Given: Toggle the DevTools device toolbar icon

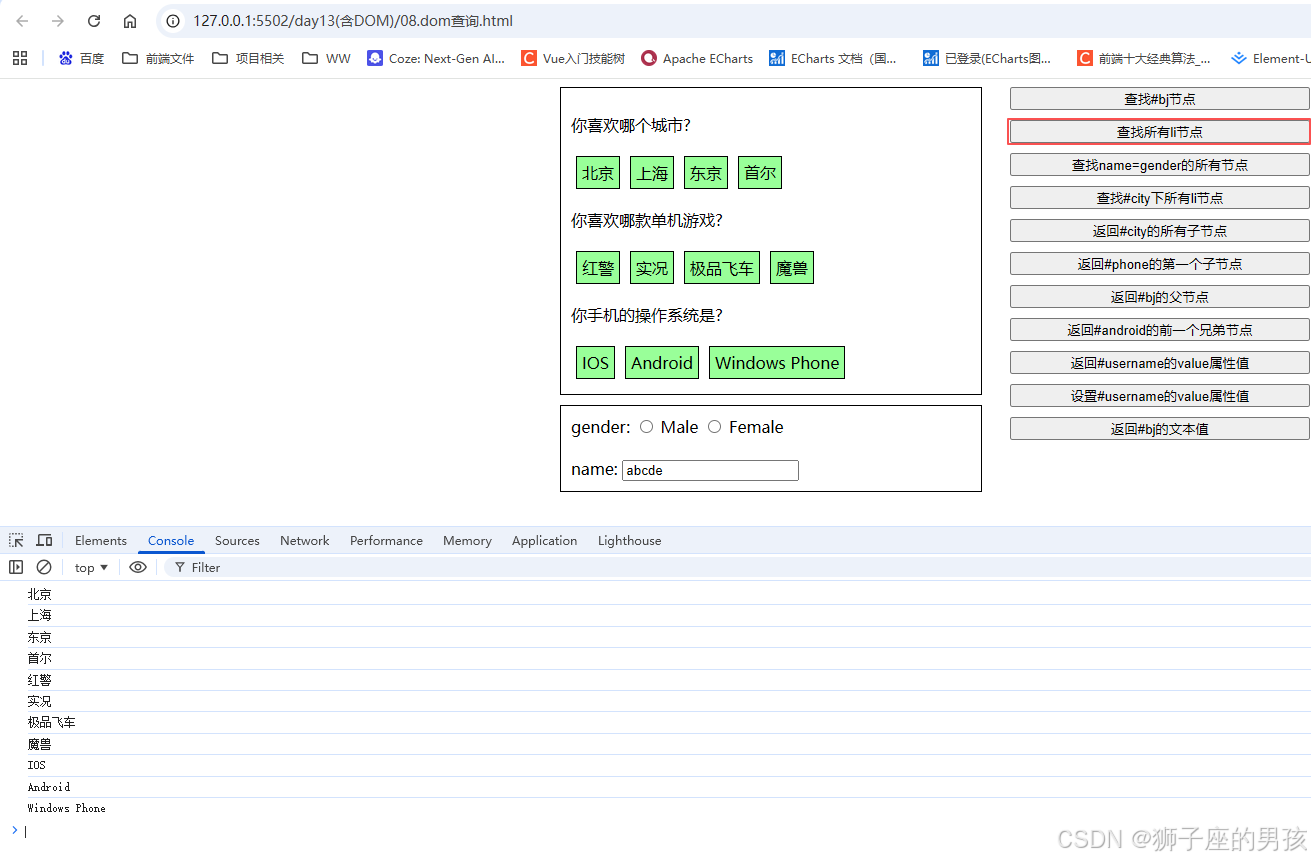Looking at the screenshot, I should 44,540.
